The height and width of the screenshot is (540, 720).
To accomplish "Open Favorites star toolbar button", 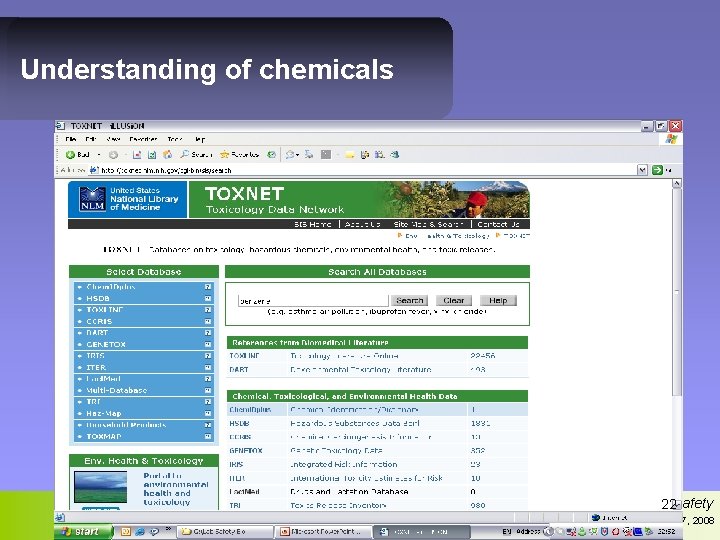I will pyautogui.click(x=240, y=155).
